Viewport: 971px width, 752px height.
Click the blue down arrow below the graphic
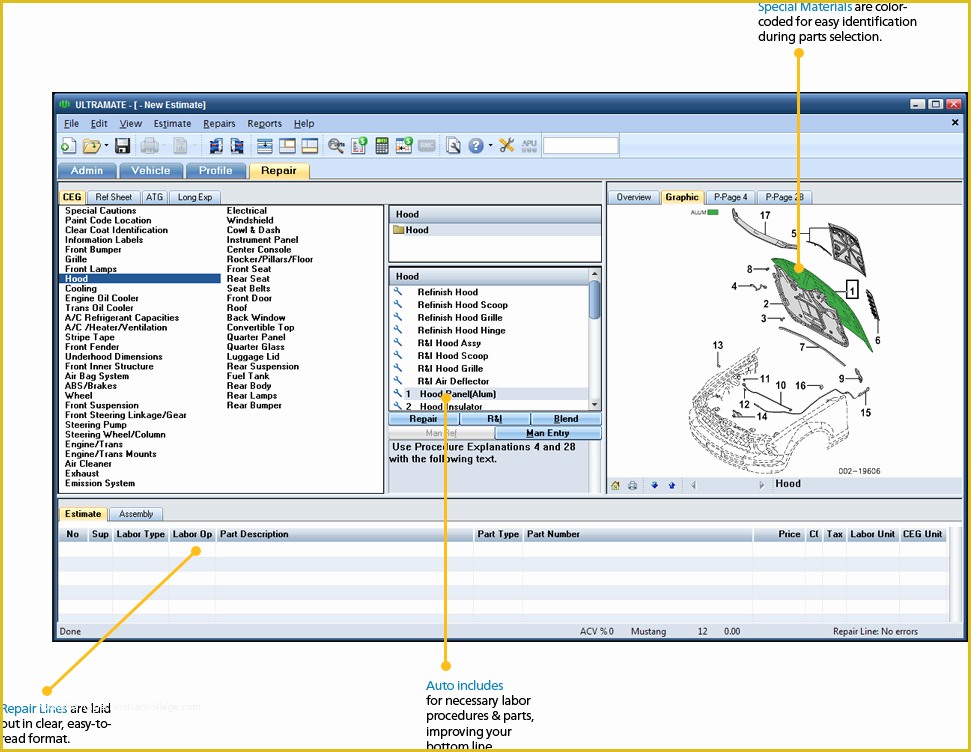point(655,485)
